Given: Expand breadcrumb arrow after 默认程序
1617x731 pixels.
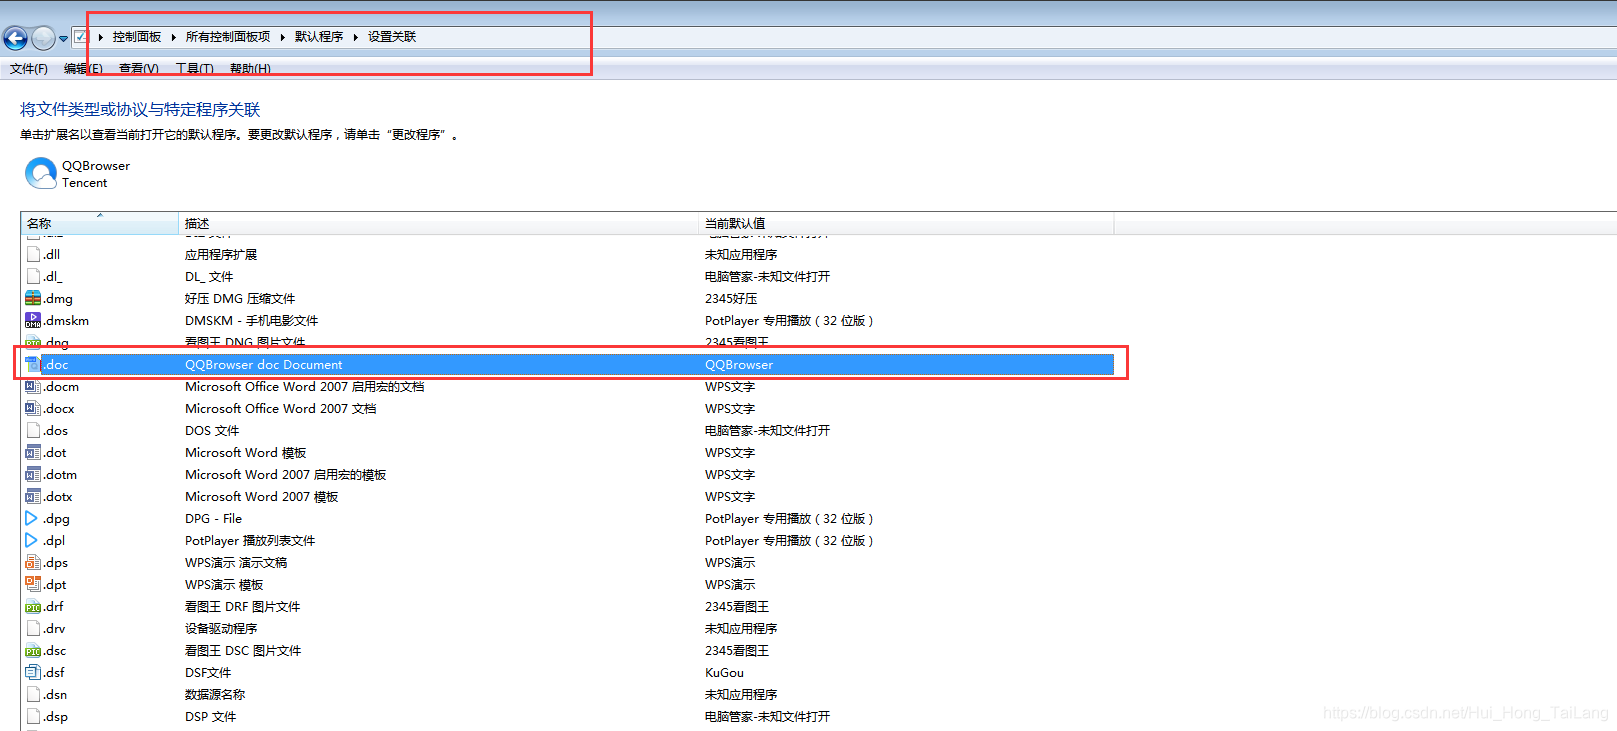Looking at the screenshot, I should (356, 37).
